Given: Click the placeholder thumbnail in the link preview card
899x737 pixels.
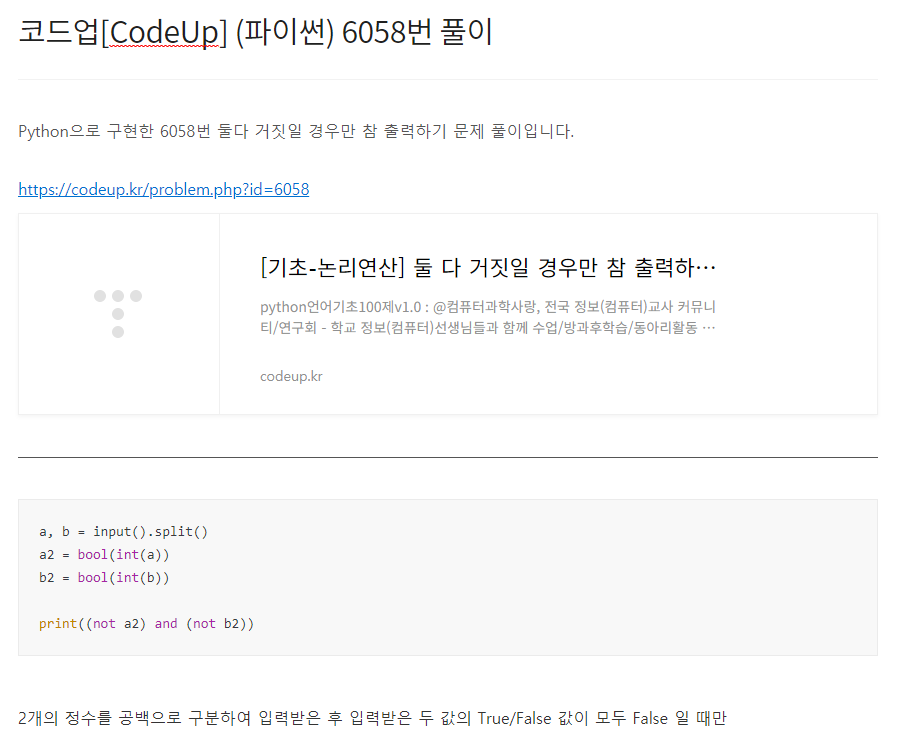Looking at the screenshot, I should click(x=119, y=314).
